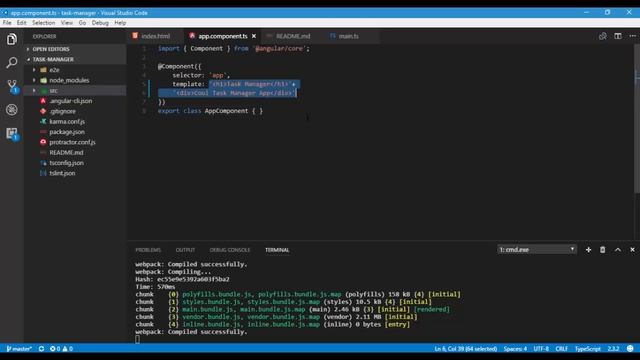Open protractor.conf.js in explorer
The image size is (640, 360).
click(72, 142)
